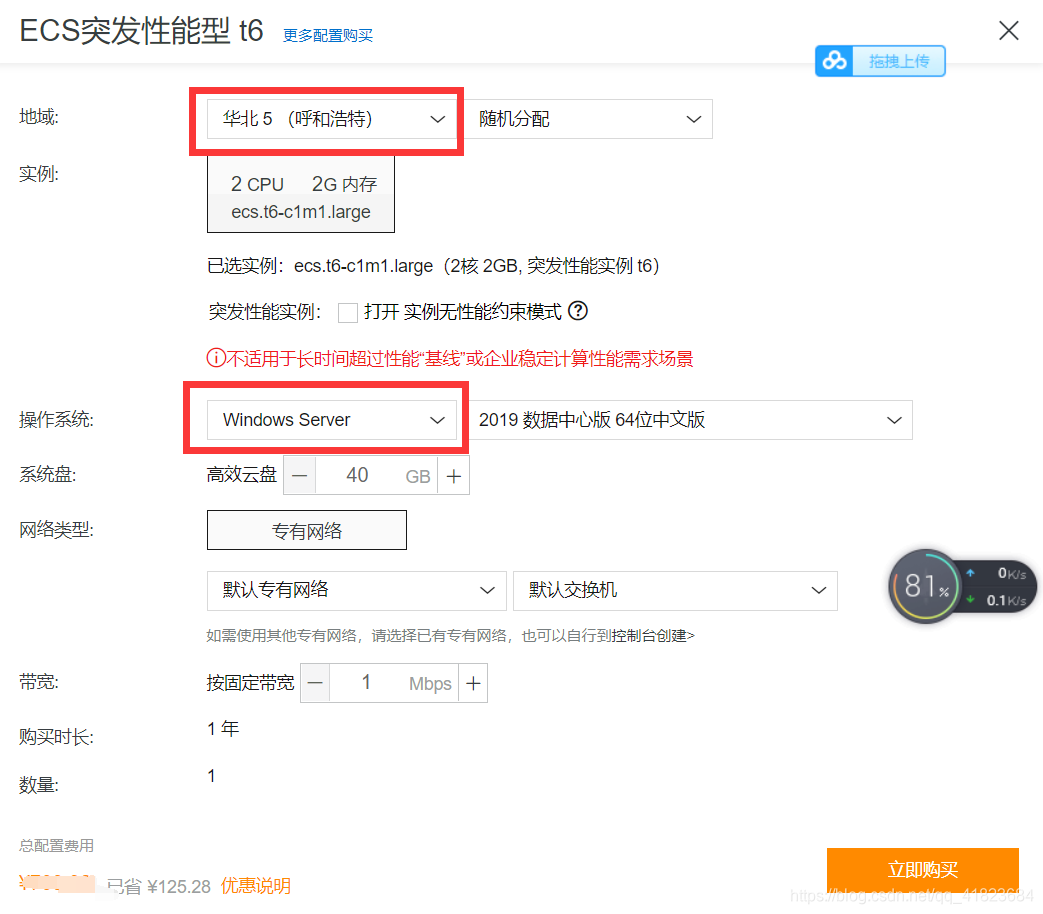Click the 拖拽上传 cloud upload button
The width and height of the screenshot is (1043, 914).
pos(880,61)
